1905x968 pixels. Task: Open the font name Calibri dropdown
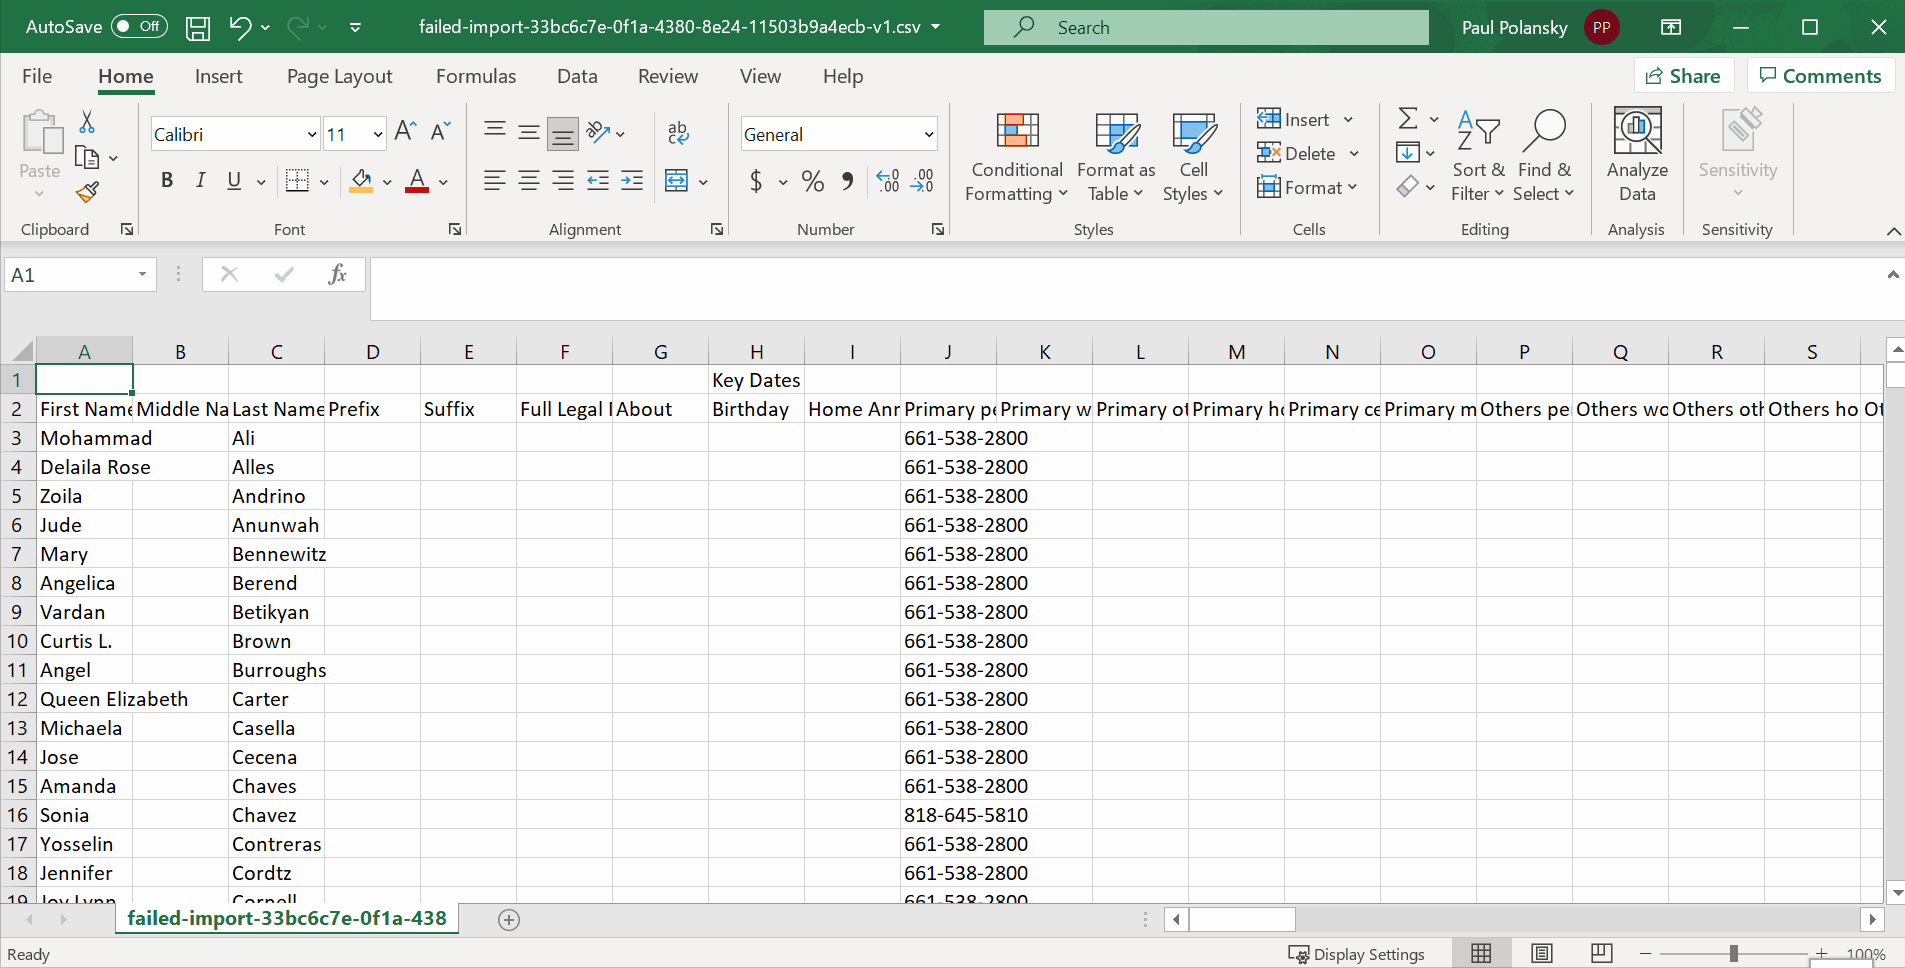click(x=312, y=134)
